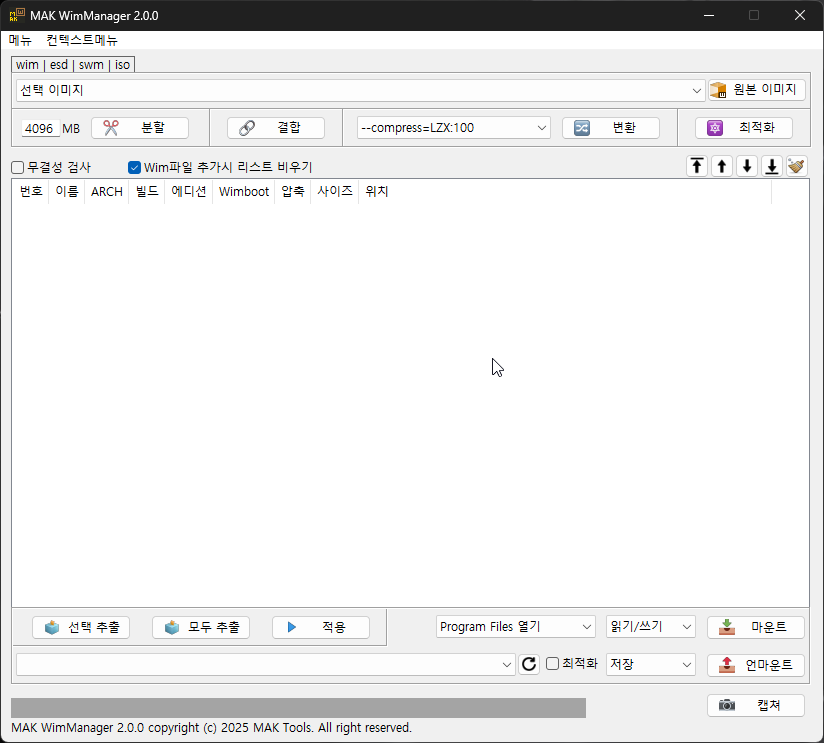
Task: Click the 이름 column header
Action: click(67, 191)
